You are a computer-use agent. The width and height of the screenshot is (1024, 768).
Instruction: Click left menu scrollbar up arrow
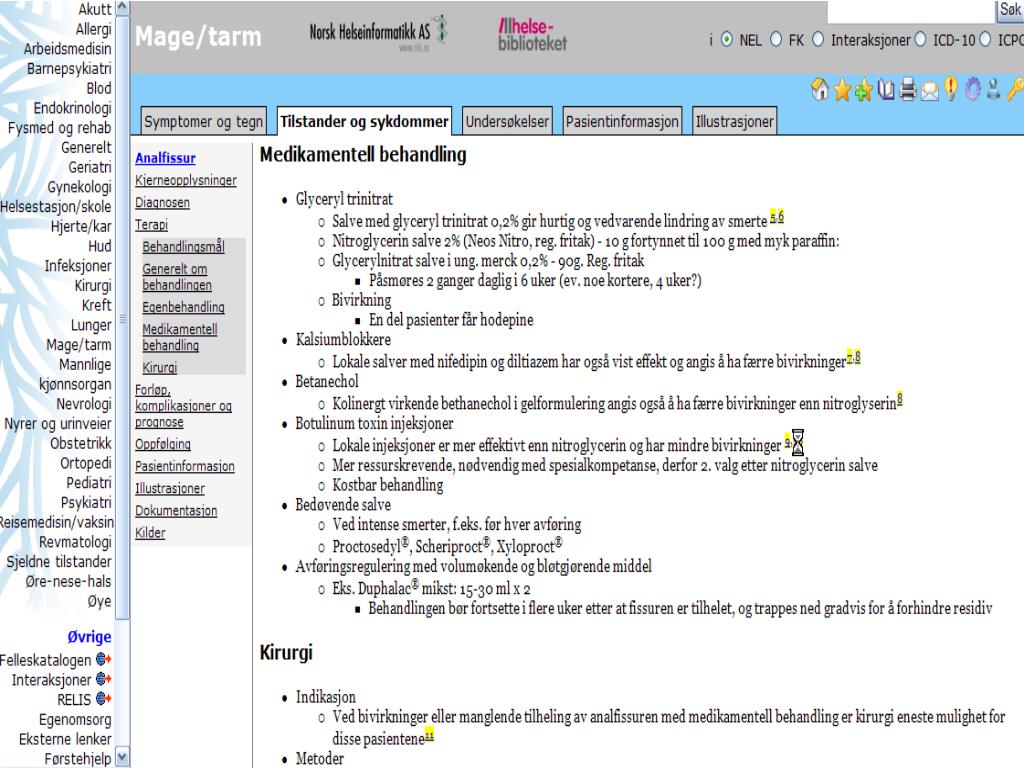click(122, 8)
